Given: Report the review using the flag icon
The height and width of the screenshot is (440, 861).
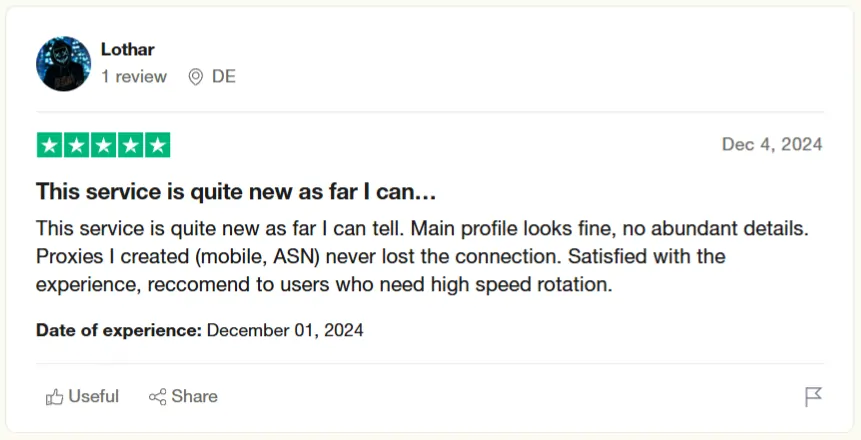Looking at the screenshot, I should click(813, 397).
